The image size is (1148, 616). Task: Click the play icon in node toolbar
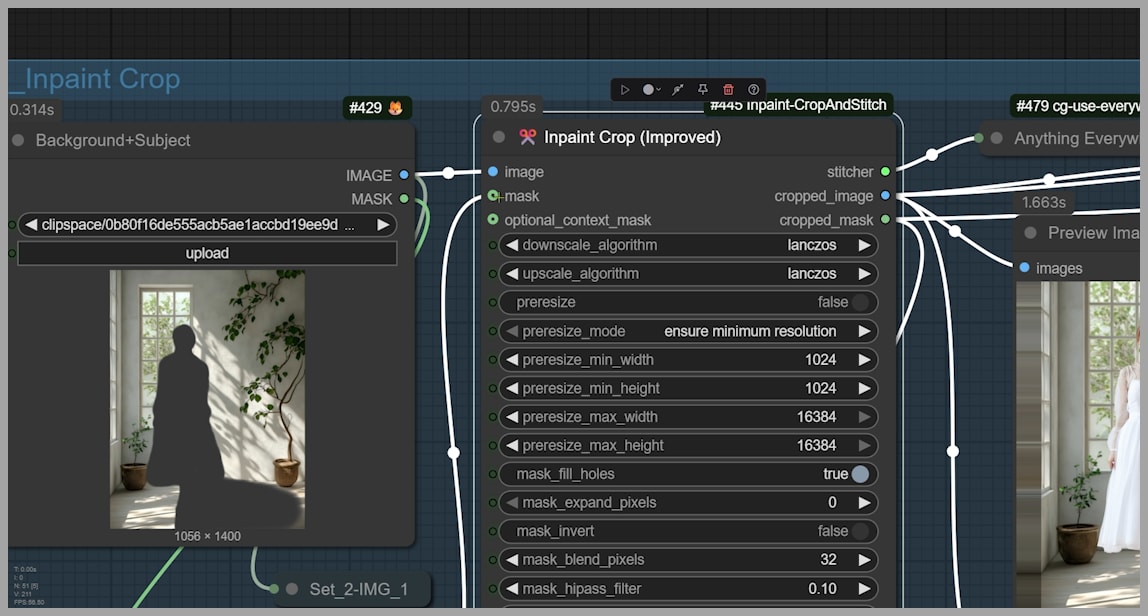[x=625, y=90]
